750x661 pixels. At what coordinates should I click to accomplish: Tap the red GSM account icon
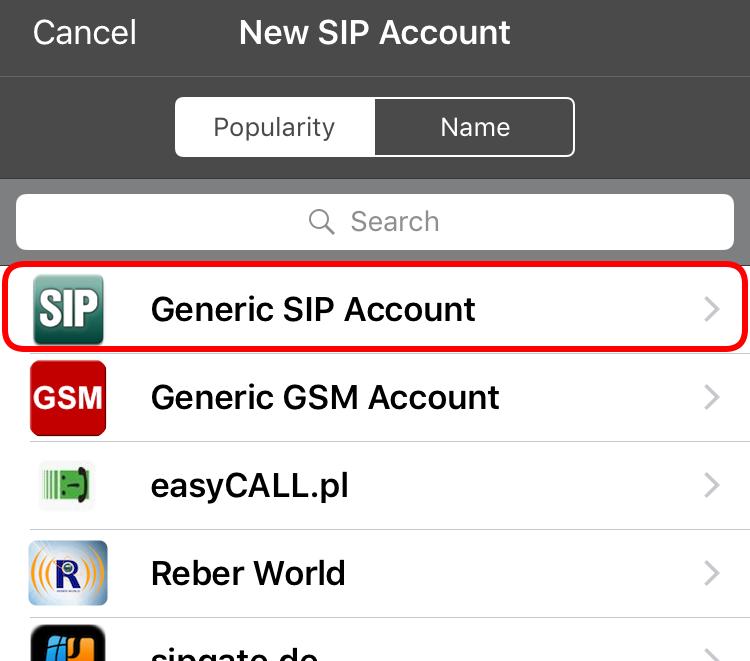[x=68, y=397]
